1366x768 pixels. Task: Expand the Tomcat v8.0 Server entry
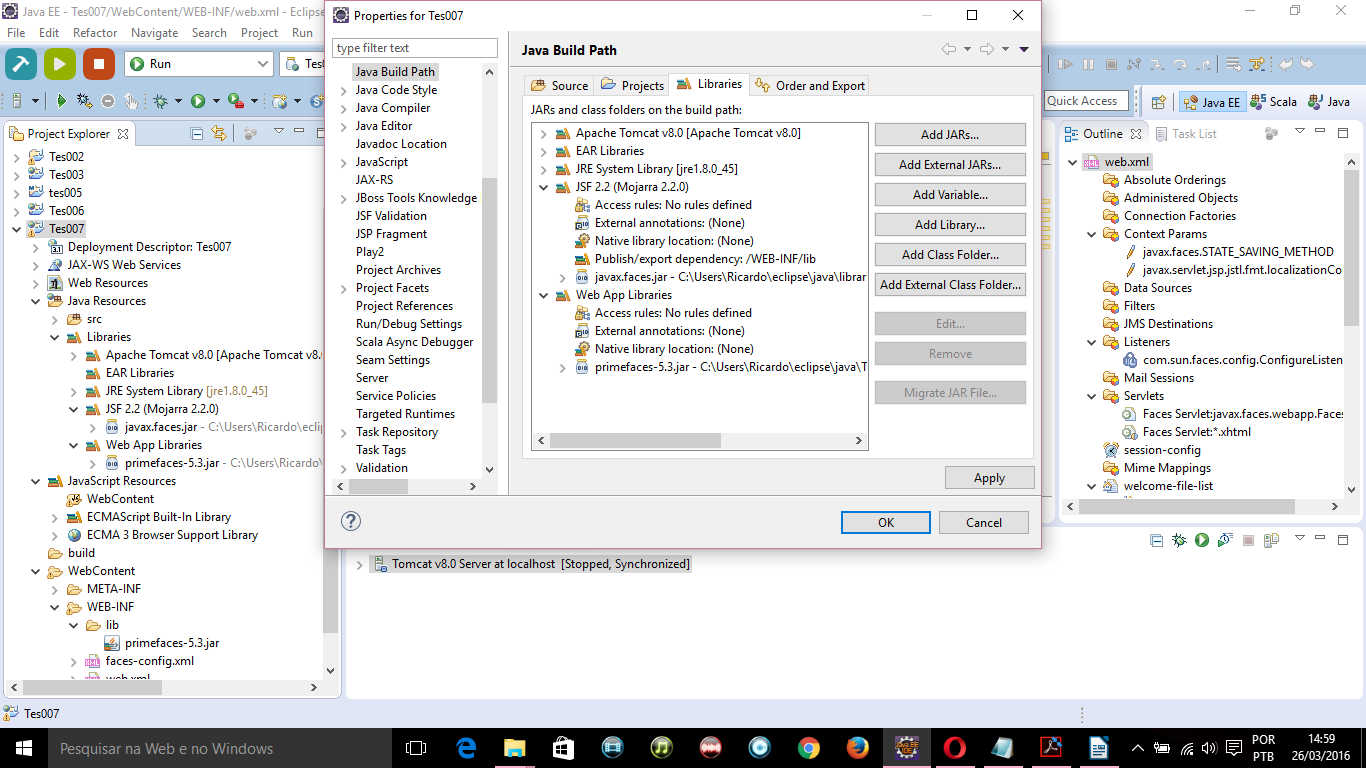click(x=359, y=564)
